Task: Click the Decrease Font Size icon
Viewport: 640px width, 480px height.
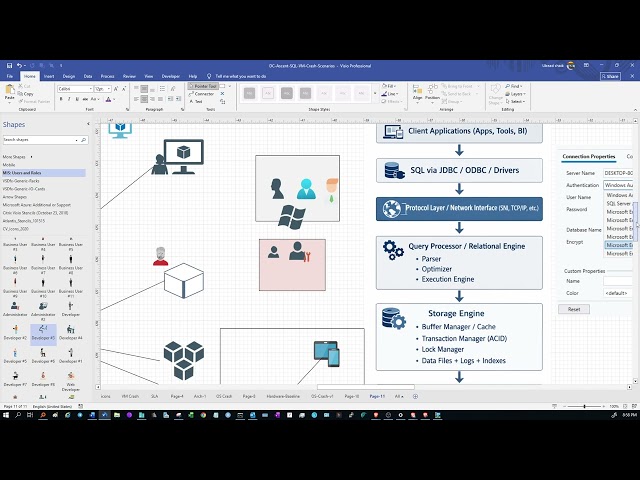Action: coord(124,89)
